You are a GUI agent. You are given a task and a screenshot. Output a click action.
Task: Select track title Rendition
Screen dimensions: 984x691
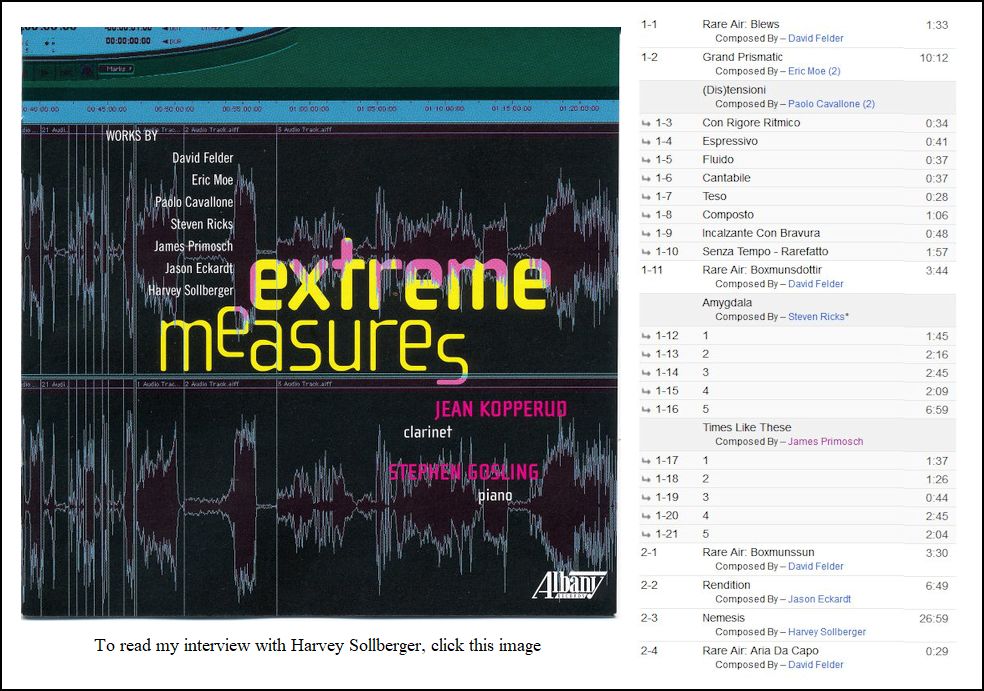click(x=726, y=585)
